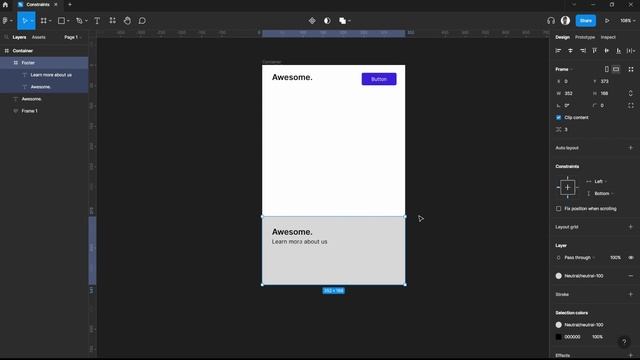Screen dimensions: 640x360
Task: Click the Boolean groups icon
Action: [342, 20]
